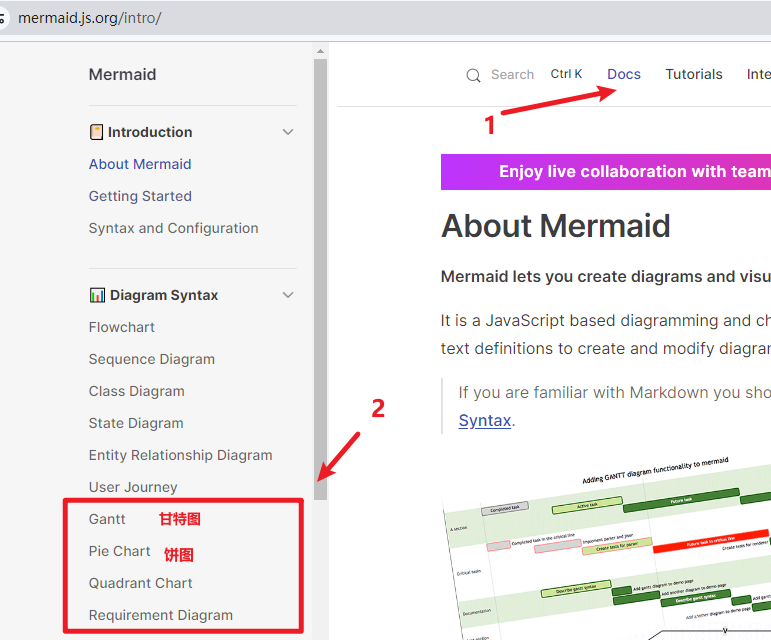Click the About Mermaid page heading
Viewport: 771px width, 640px height.
click(x=556, y=226)
